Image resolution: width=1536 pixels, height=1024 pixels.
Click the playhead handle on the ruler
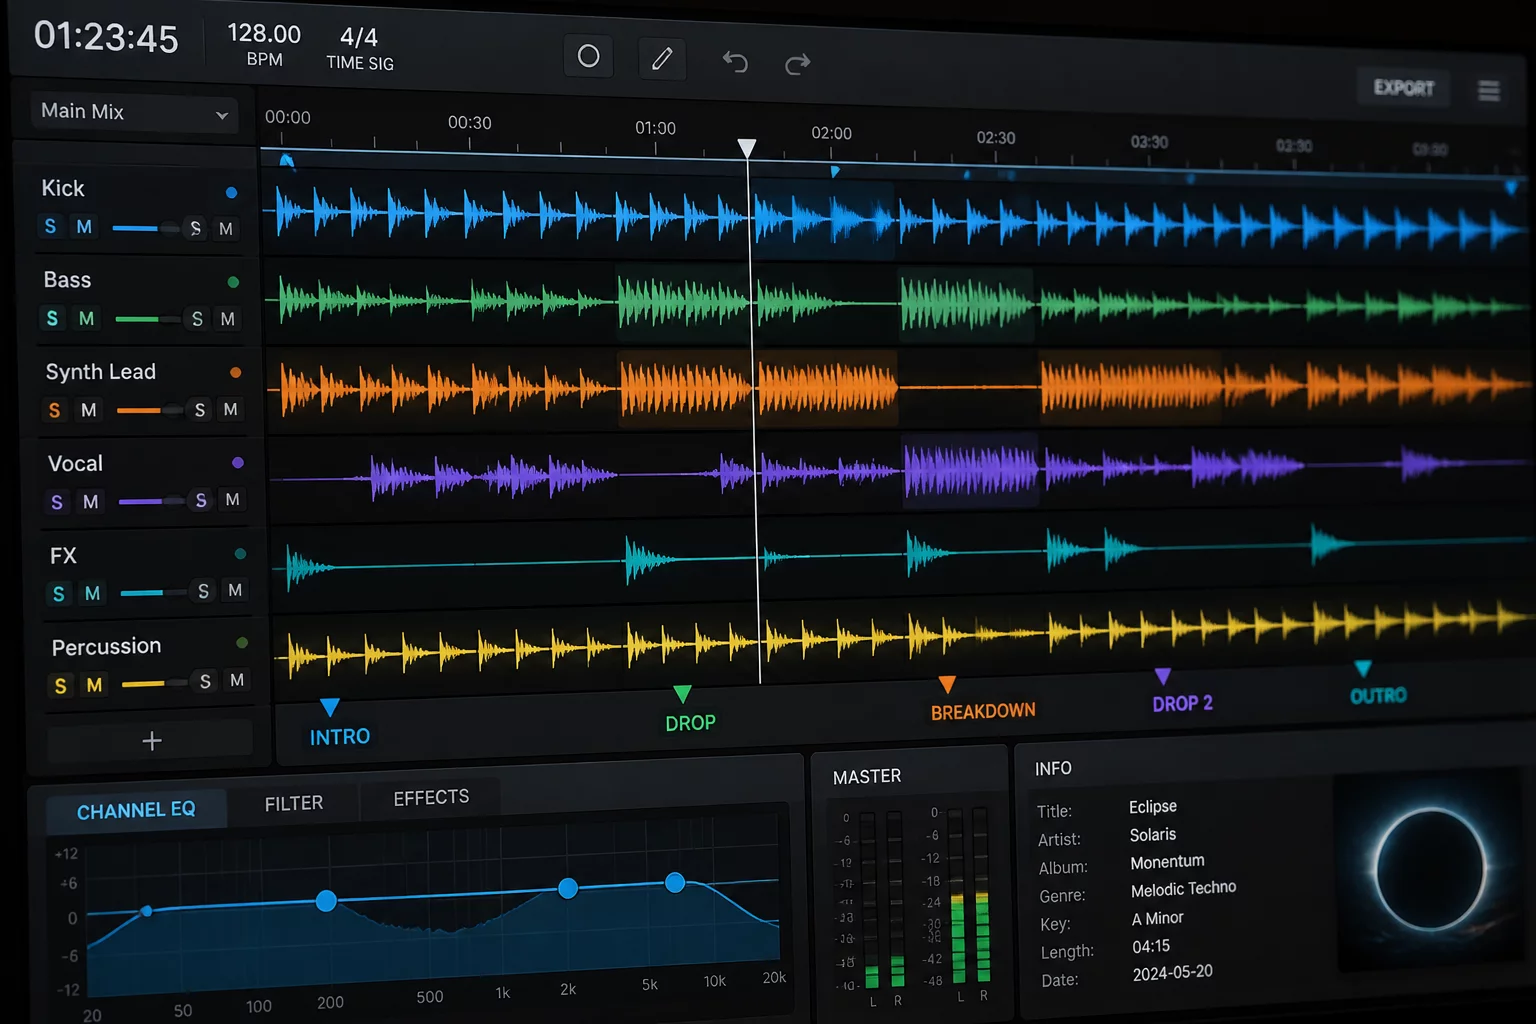(x=747, y=149)
